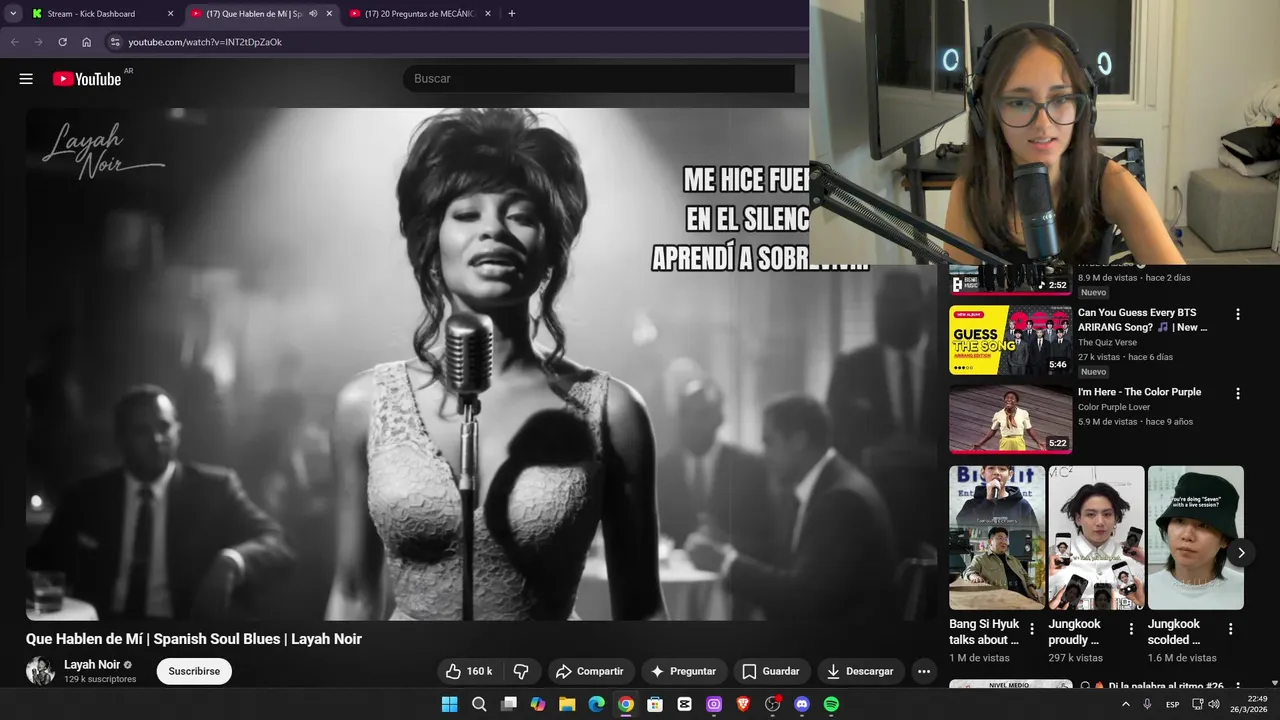Open Task View from the taskbar
The image size is (1280, 720).
pos(508,704)
